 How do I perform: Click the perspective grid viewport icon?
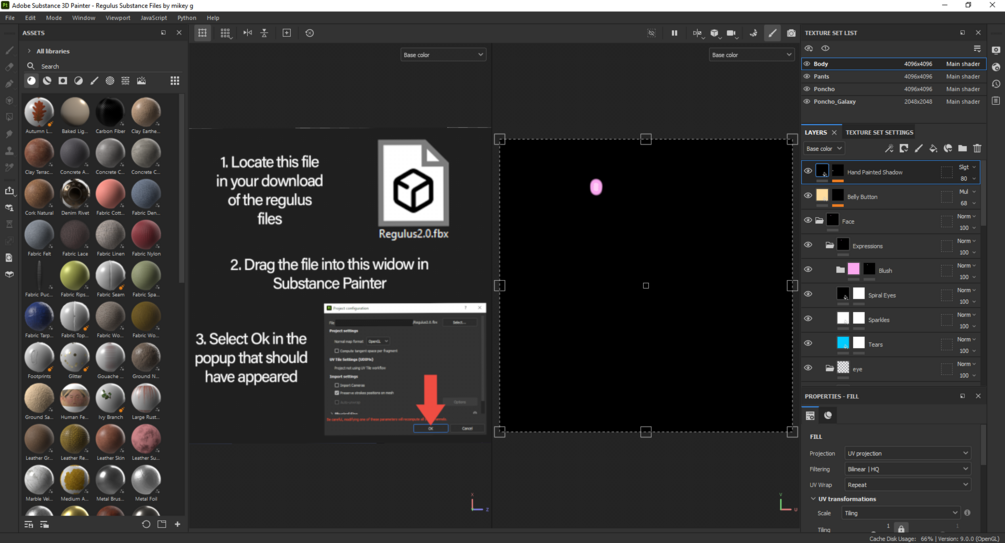point(225,33)
